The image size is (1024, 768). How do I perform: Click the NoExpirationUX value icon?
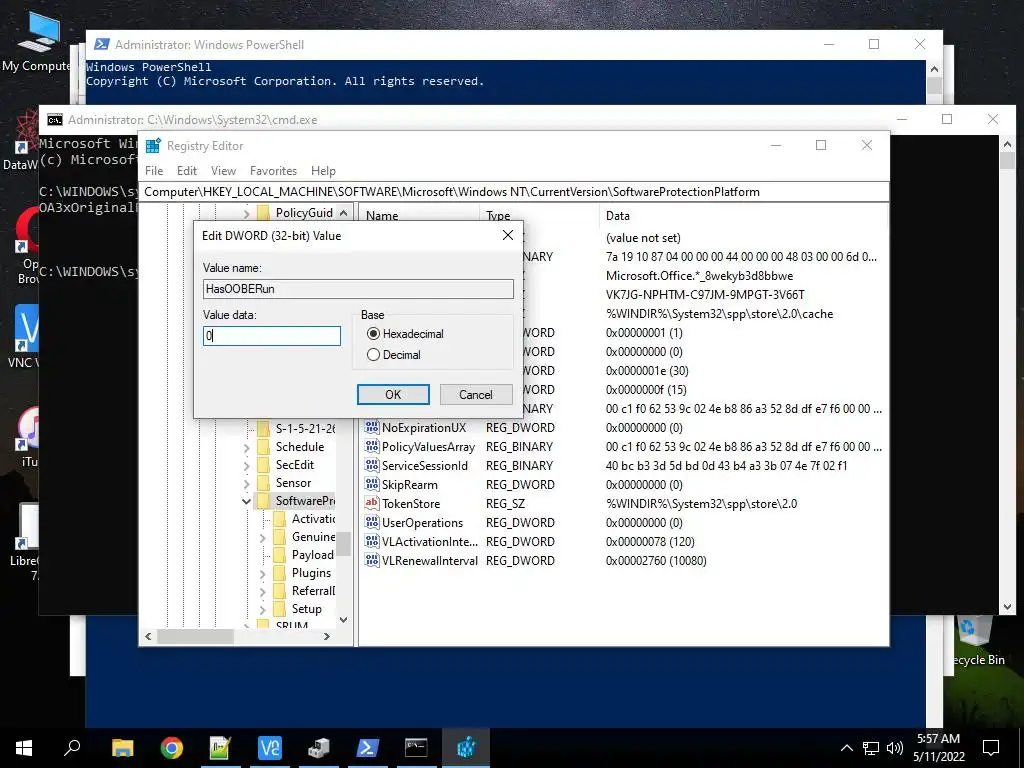pyautogui.click(x=372, y=428)
